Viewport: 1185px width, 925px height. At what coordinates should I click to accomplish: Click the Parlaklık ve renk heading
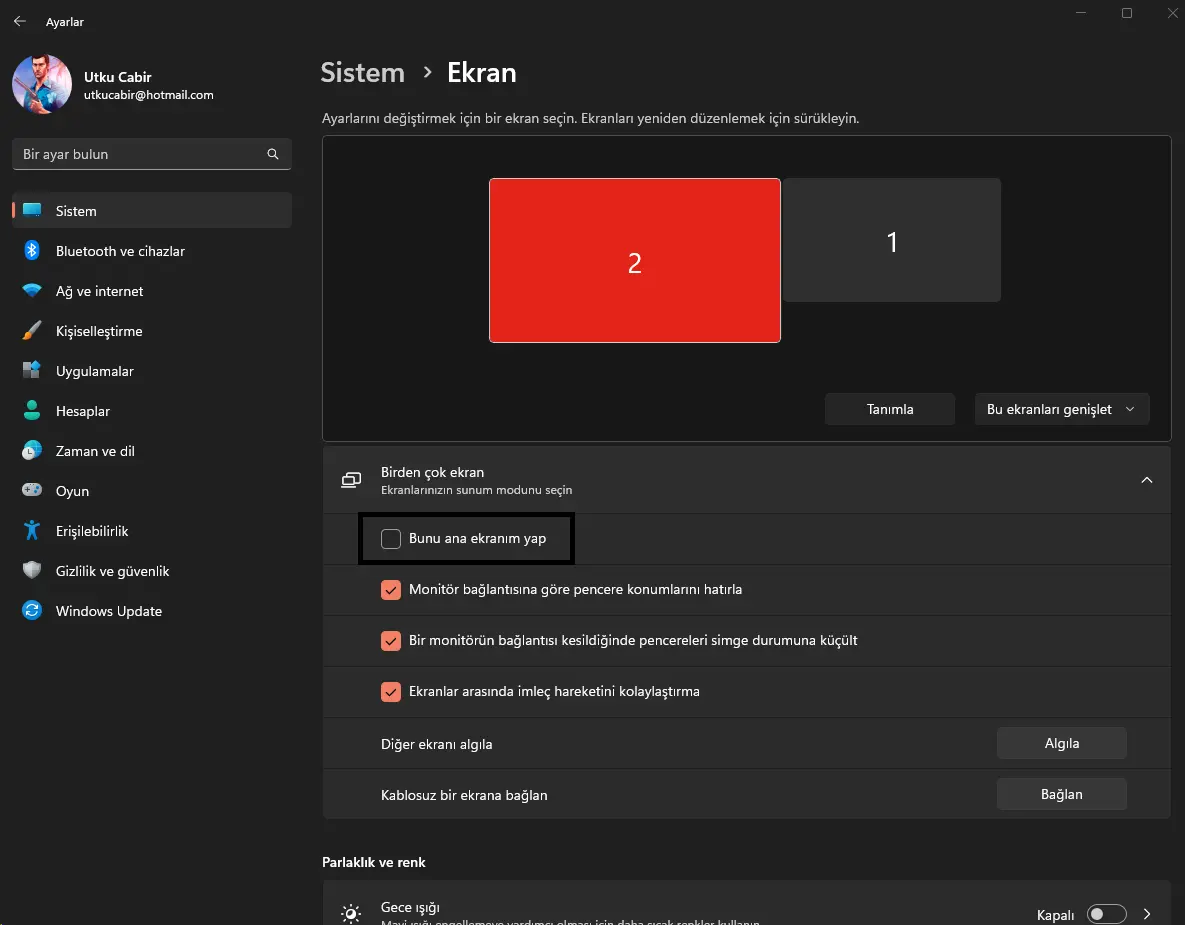click(x=373, y=862)
